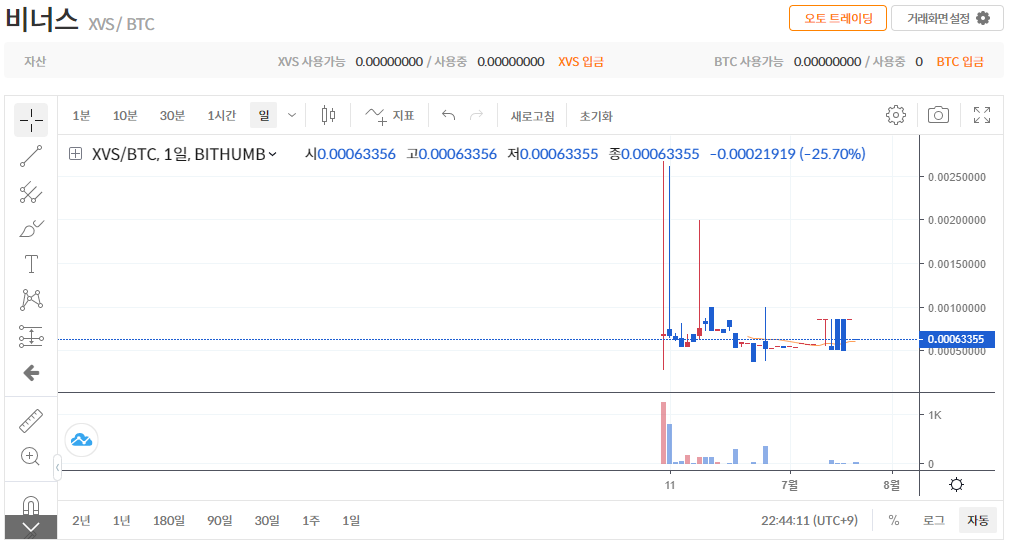This screenshot has width=1010, height=543.
Task: Take a chart snapshot with camera icon
Action: (938, 115)
